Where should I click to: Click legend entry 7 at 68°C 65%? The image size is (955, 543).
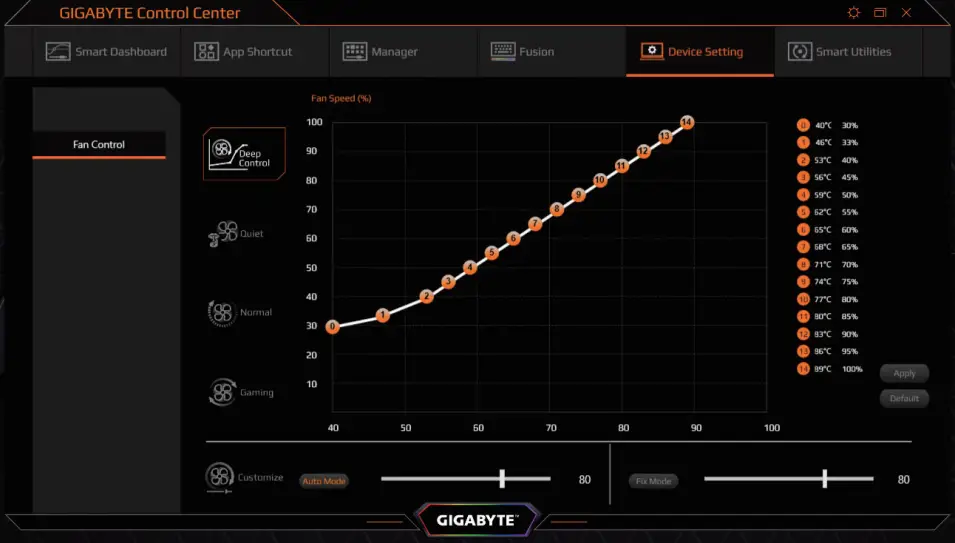828,247
